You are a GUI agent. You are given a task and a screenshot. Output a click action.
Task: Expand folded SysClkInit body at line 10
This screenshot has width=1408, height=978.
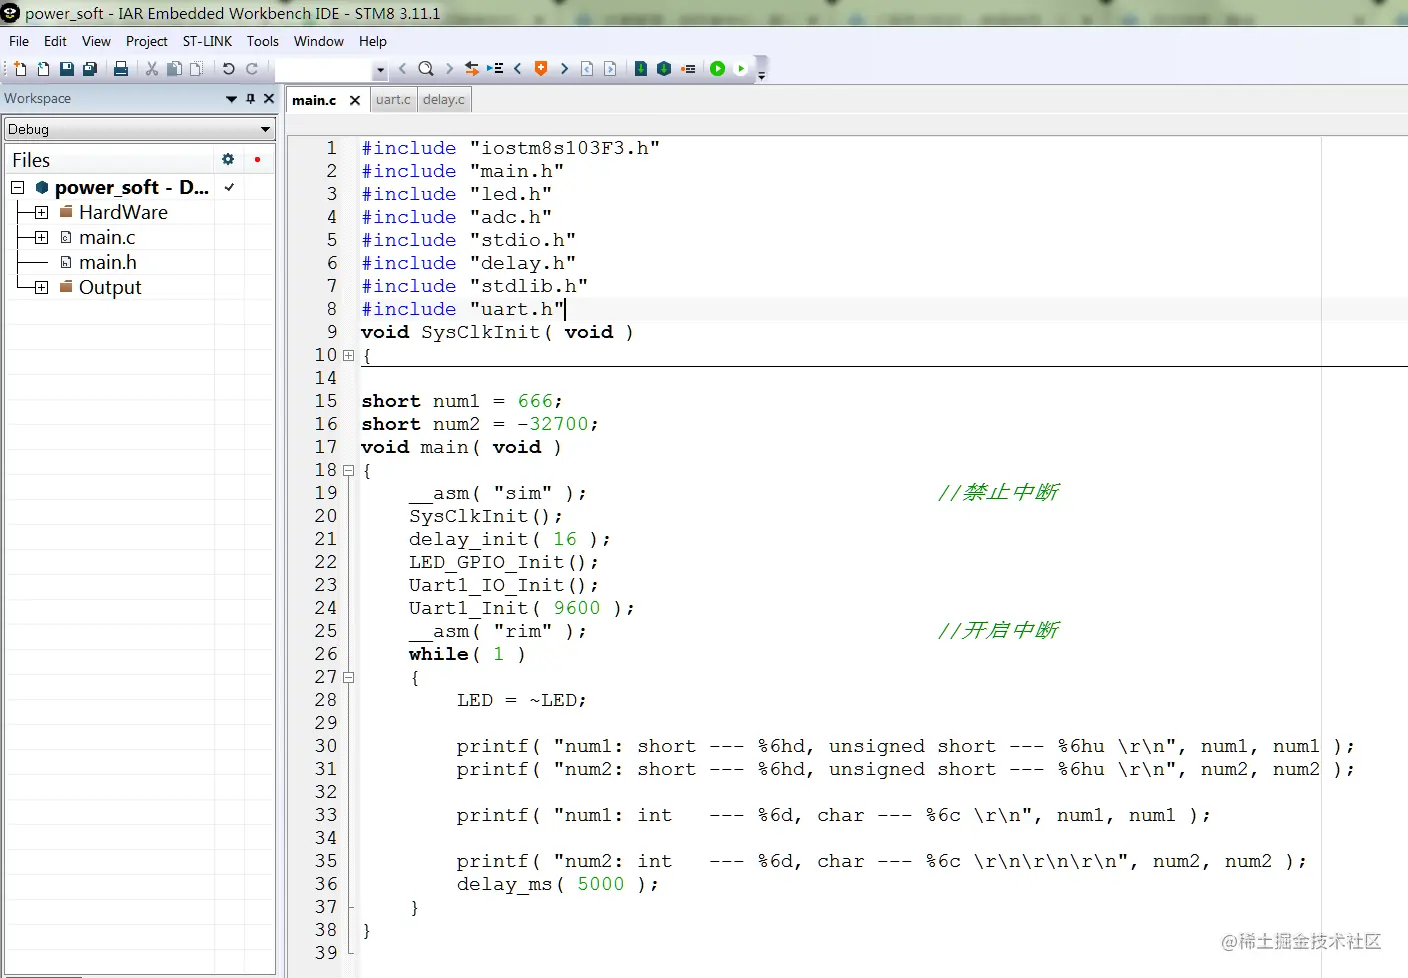pos(348,355)
